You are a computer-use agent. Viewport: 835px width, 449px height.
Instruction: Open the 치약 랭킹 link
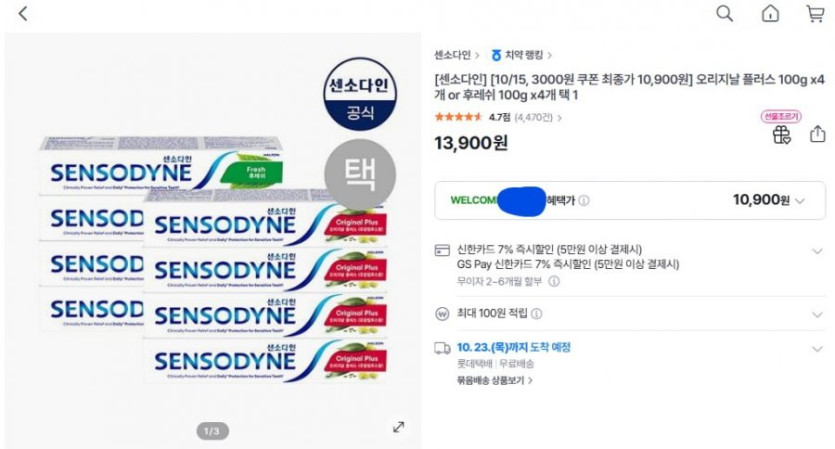click(521, 55)
